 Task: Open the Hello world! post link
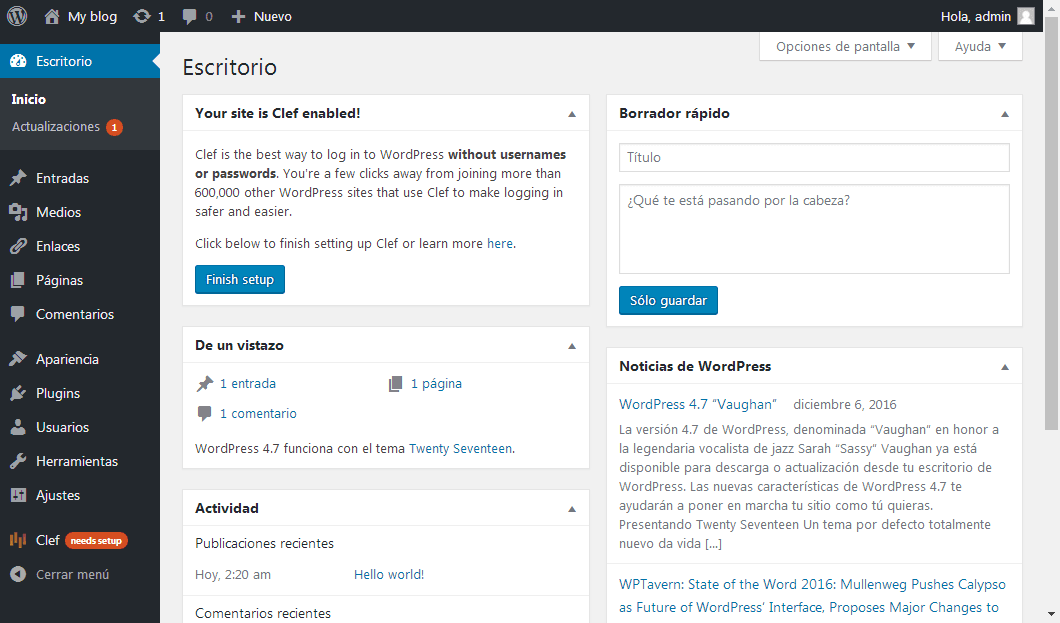[389, 574]
